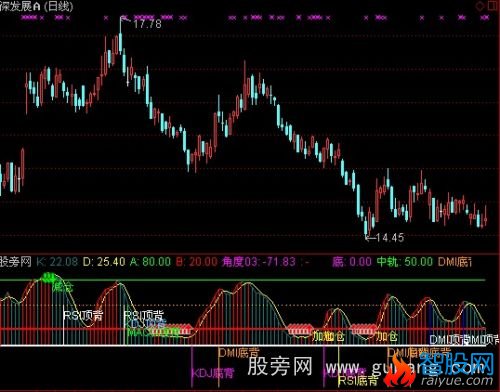The image size is (500, 392).
Task: Click the purple KDJ底背 marker label
Action: tap(213, 373)
